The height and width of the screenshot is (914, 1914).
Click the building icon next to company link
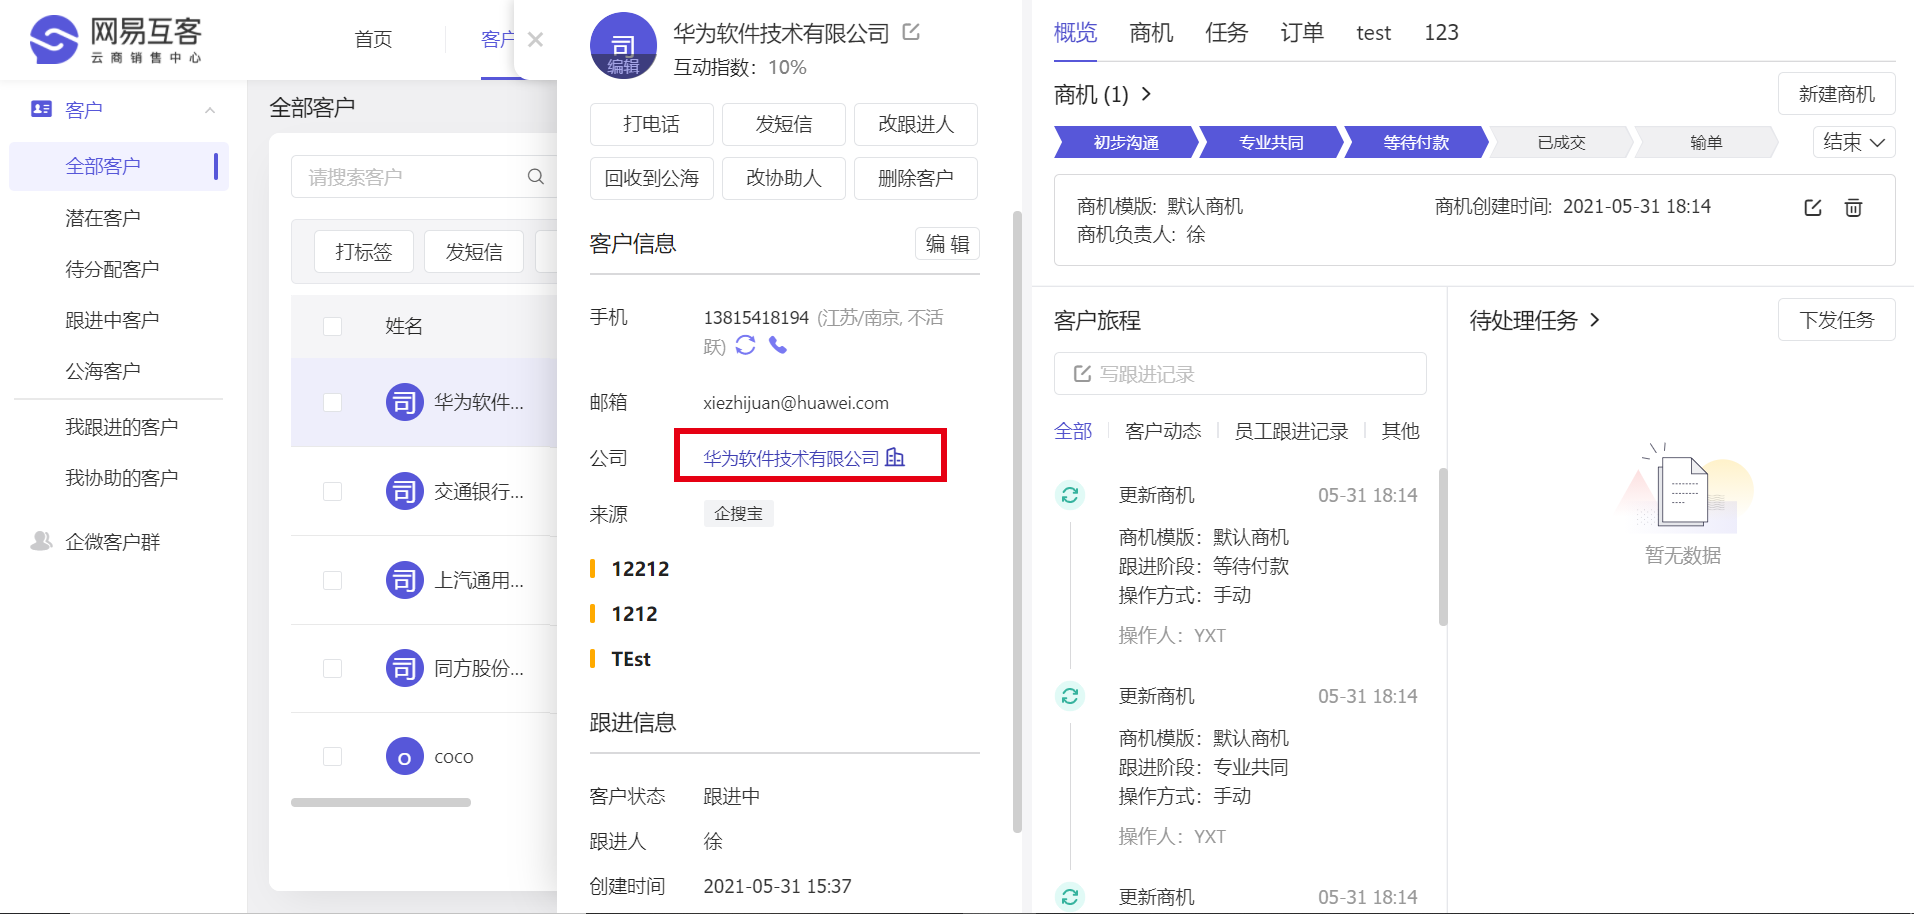click(895, 457)
